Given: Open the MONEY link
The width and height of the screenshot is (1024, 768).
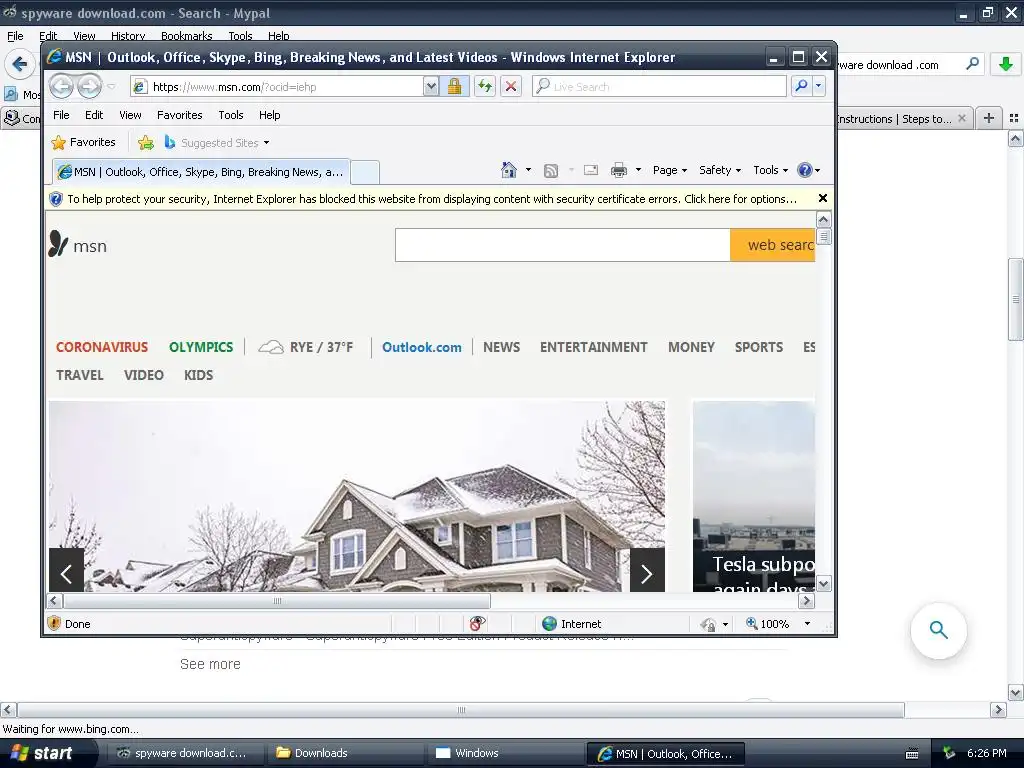Looking at the screenshot, I should 692,347.
